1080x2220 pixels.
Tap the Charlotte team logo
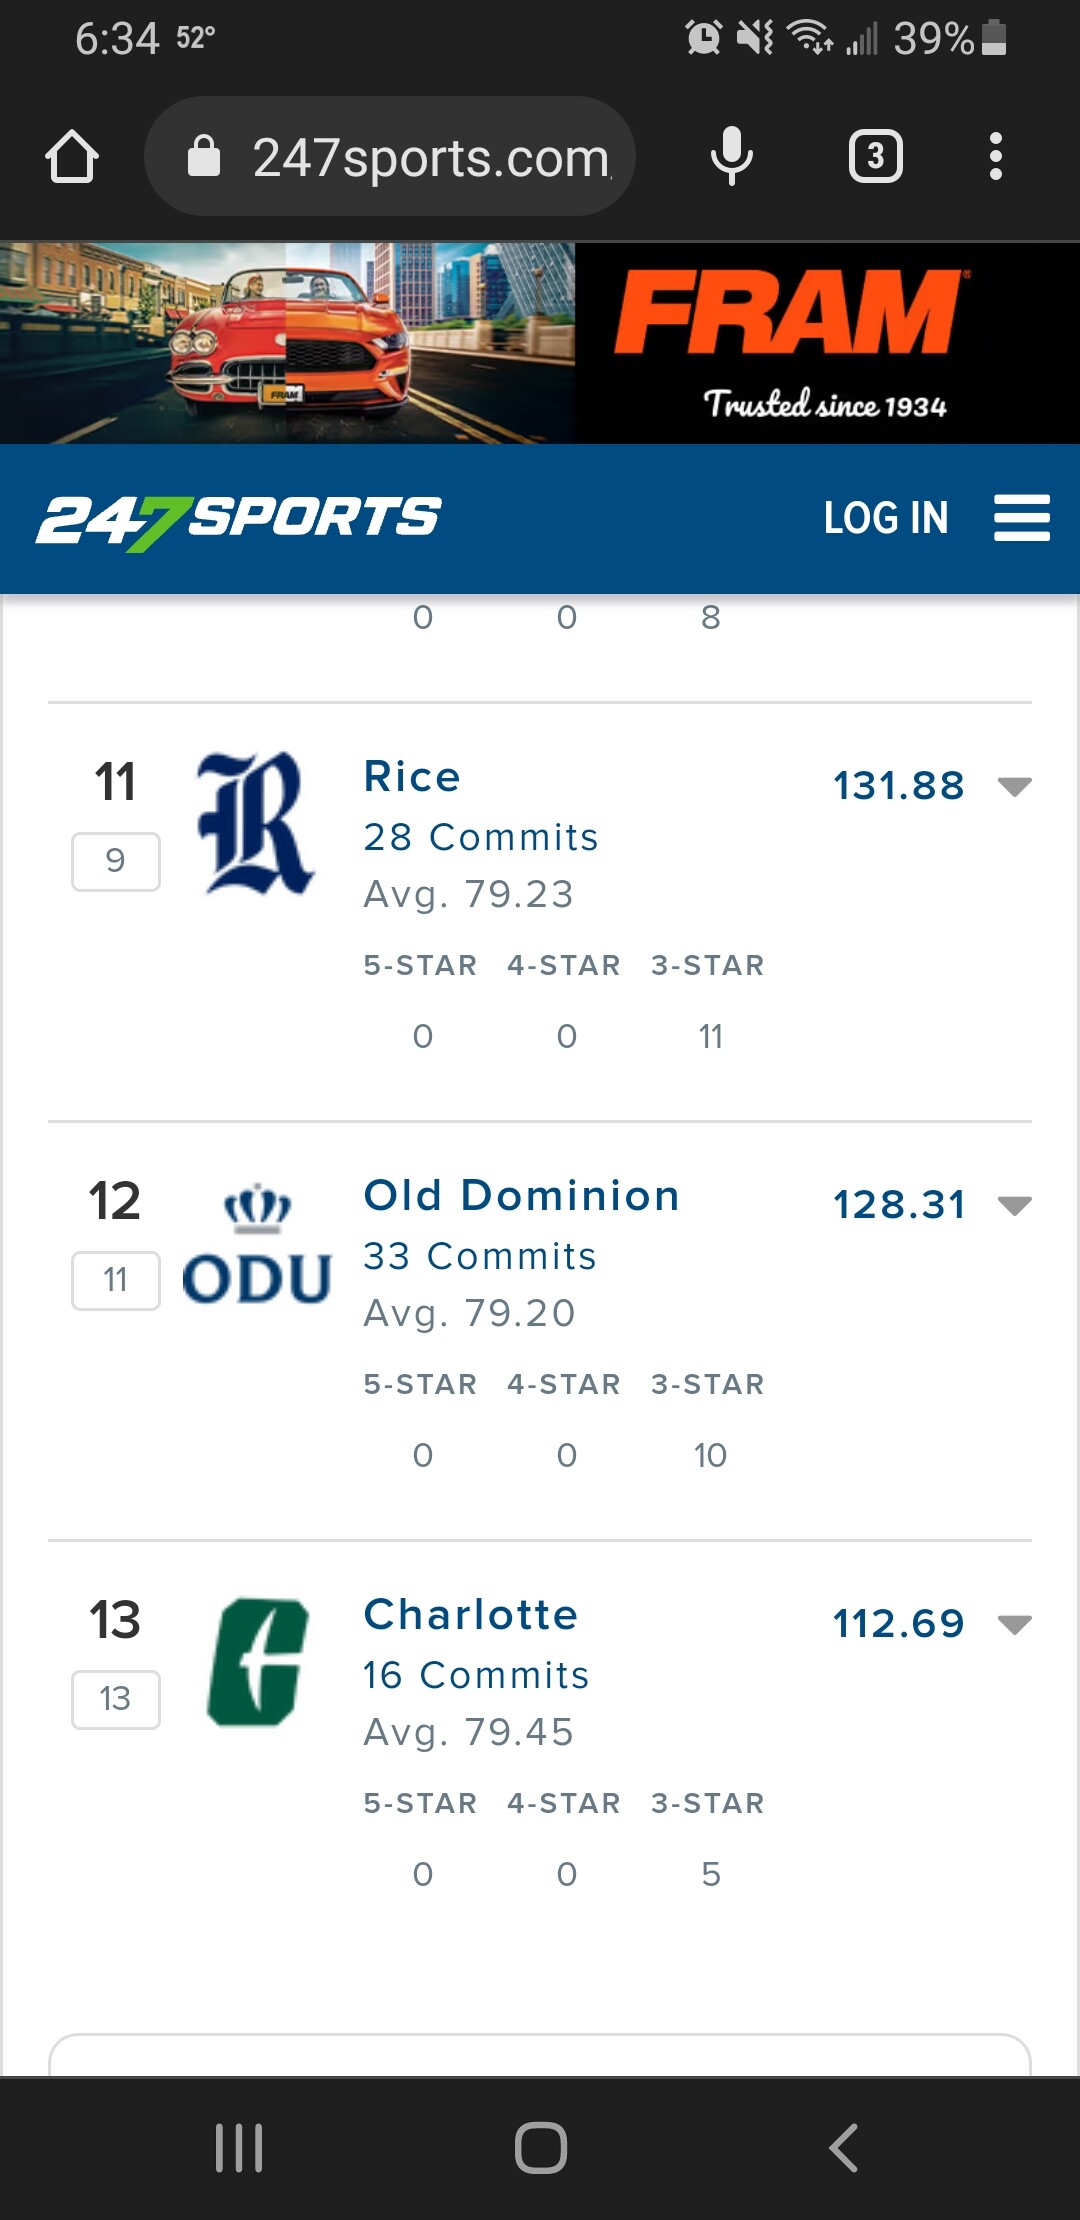pyautogui.click(x=257, y=1662)
